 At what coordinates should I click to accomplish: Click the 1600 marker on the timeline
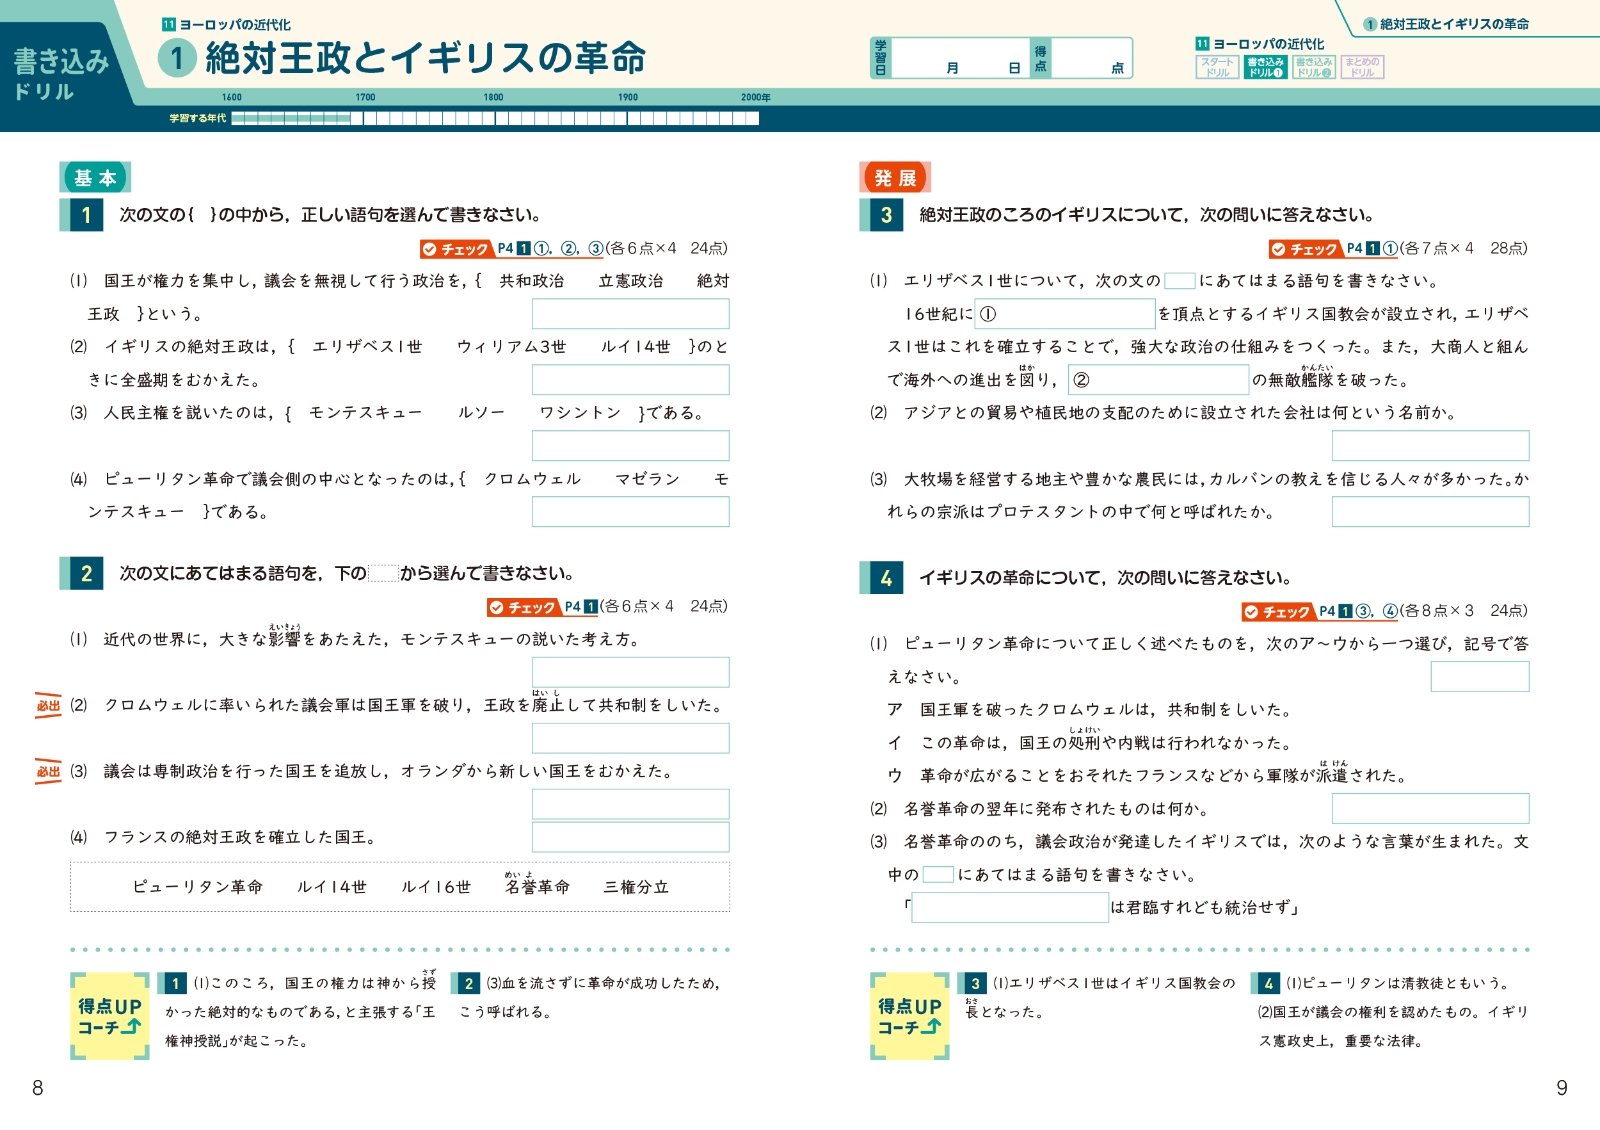point(231,97)
